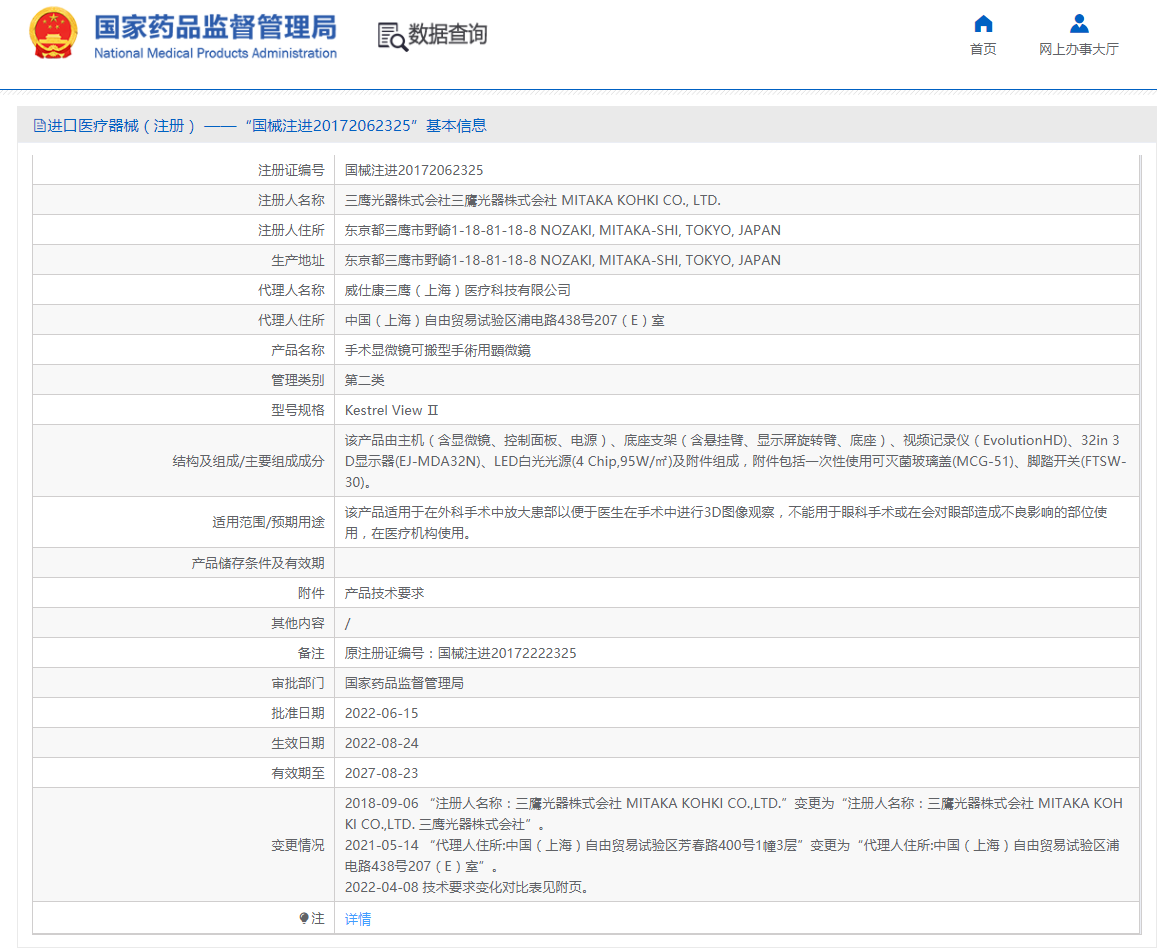Select expiry date 2027-08-23
Image resolution: width=1157 pixels, height=952 pixels.
381,773
